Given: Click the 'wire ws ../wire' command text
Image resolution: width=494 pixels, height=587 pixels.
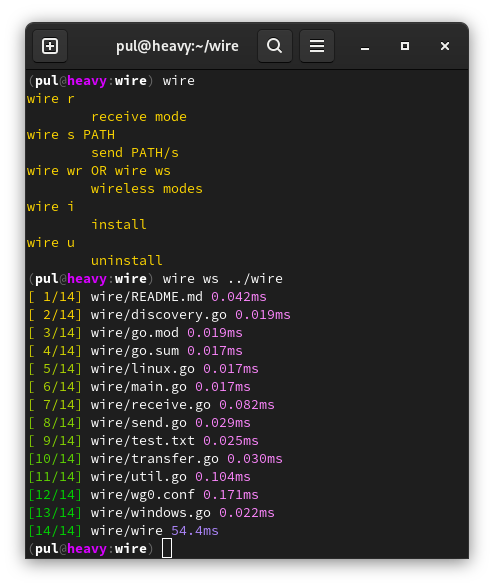Looking at the screenshot, I should [222, 279].
